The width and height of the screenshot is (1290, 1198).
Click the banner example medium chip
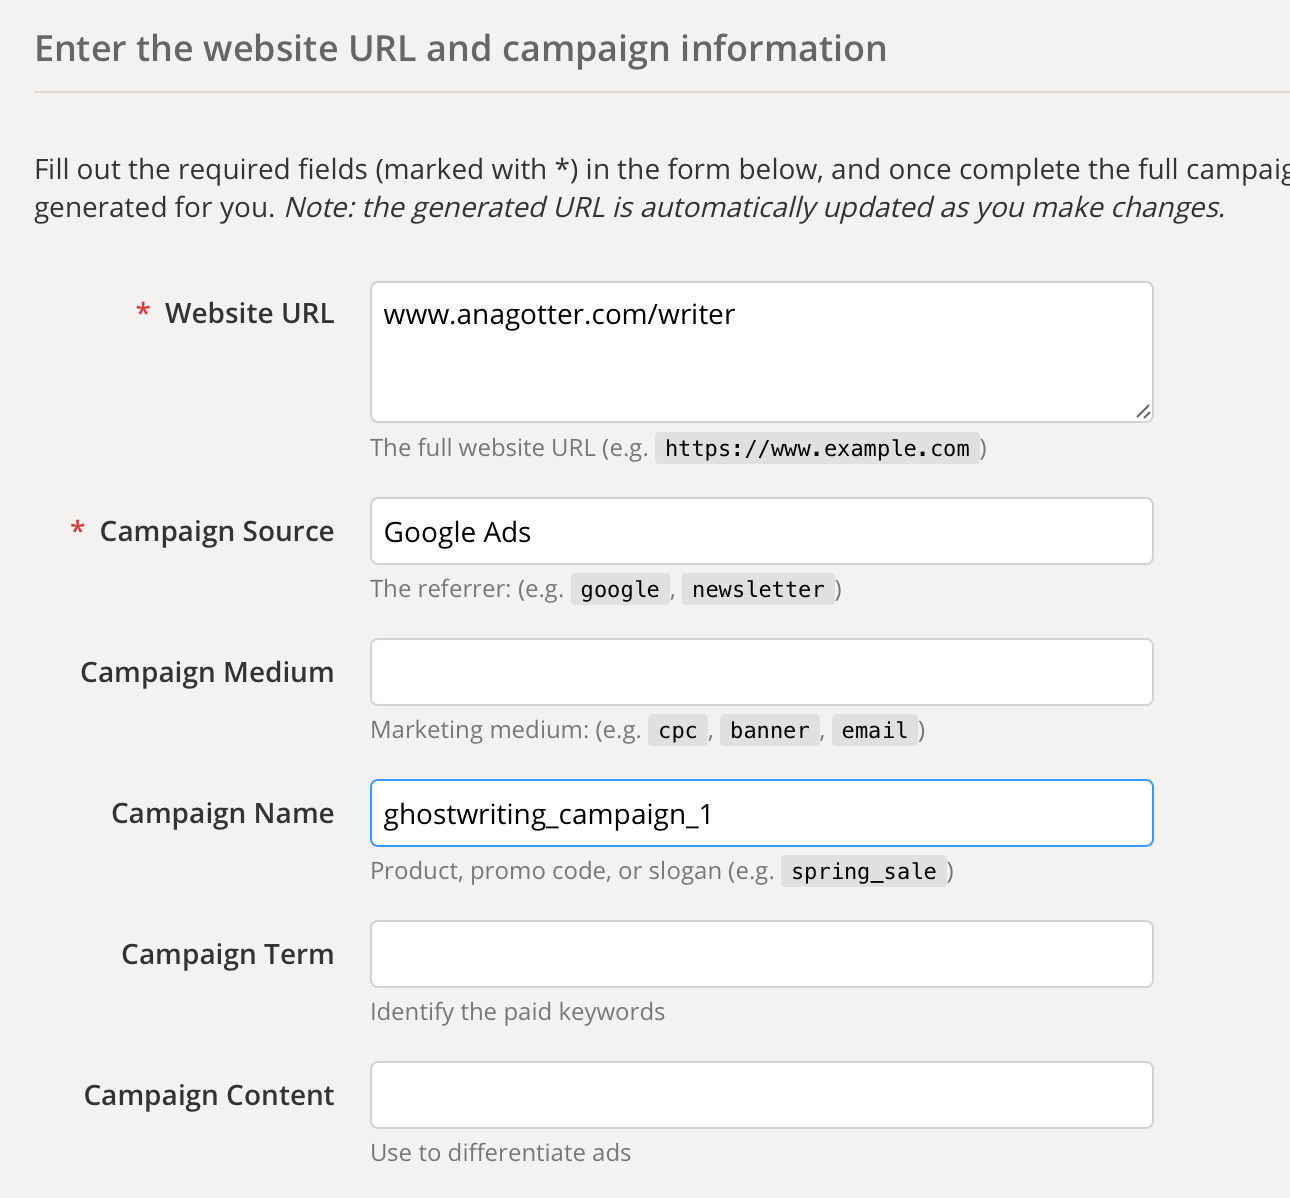pos(770,730)
